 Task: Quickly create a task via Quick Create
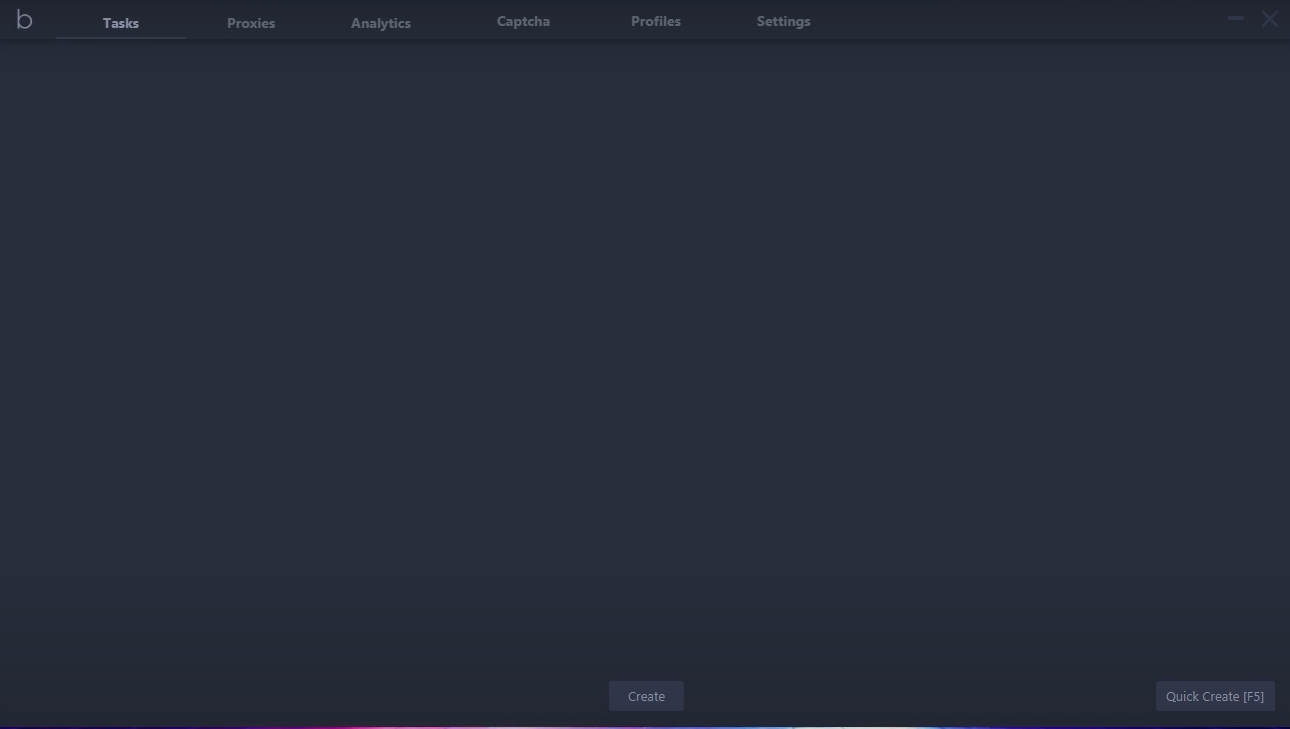pos(1215,696)
